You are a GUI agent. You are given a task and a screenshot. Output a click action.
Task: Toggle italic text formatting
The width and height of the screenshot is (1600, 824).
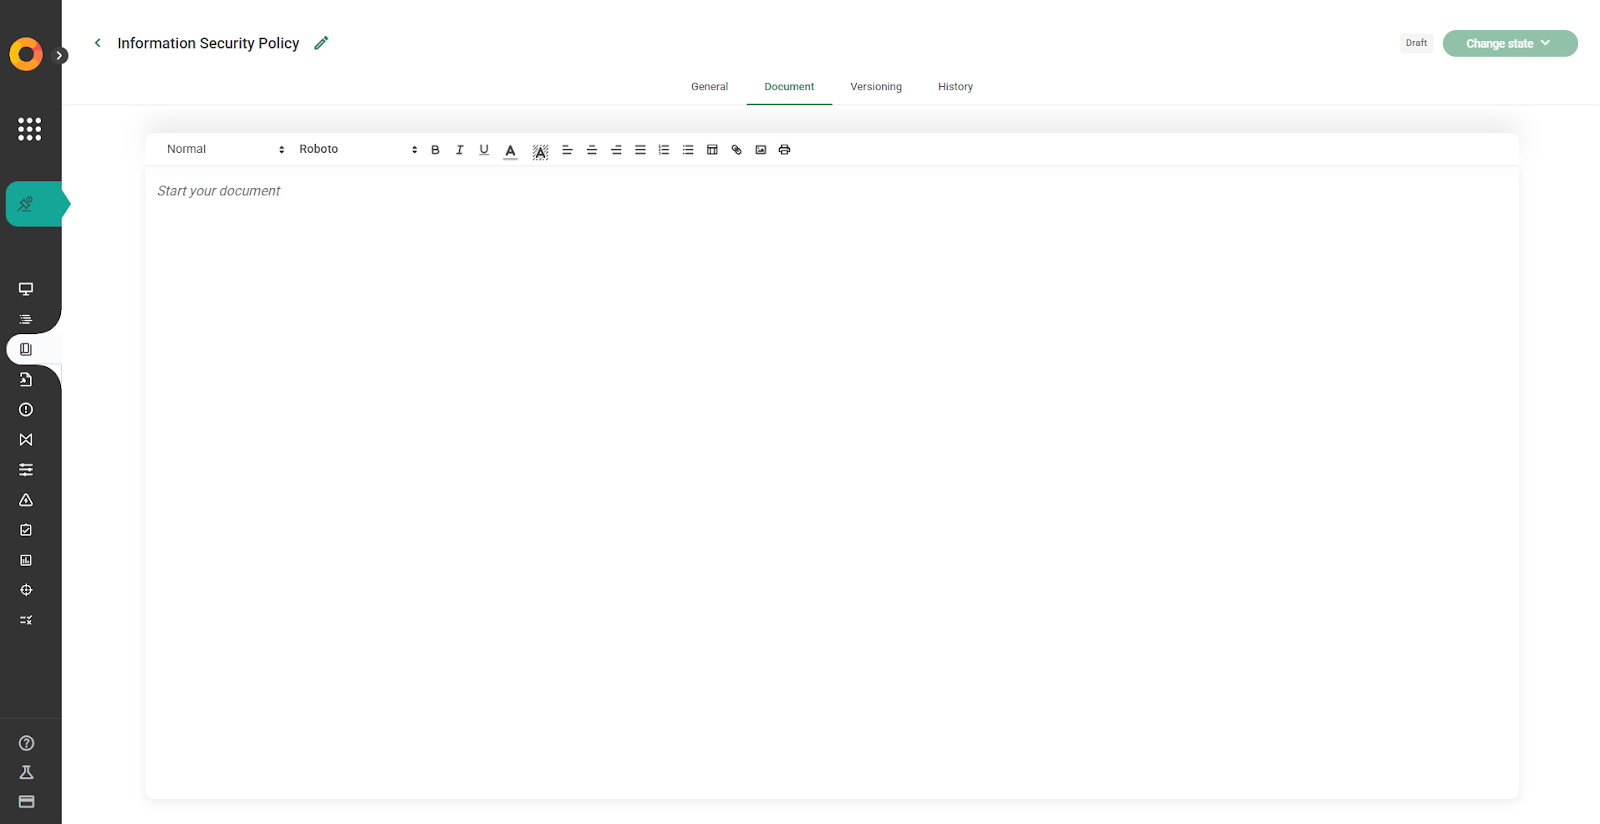point(459,150)
